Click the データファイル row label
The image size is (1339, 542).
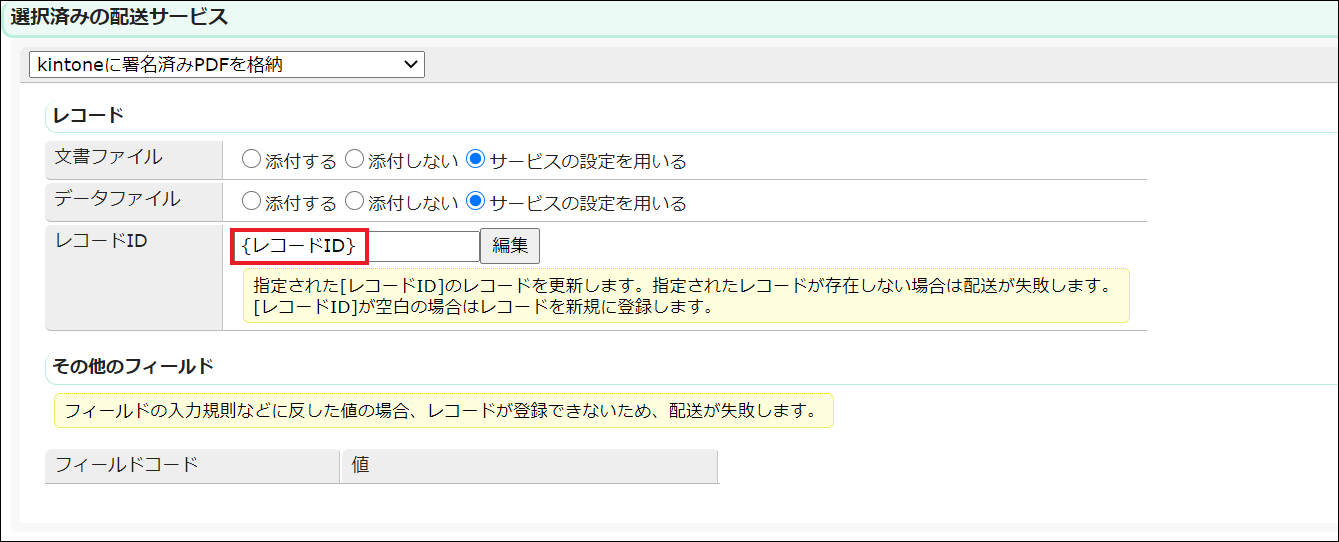pos(117,199)
